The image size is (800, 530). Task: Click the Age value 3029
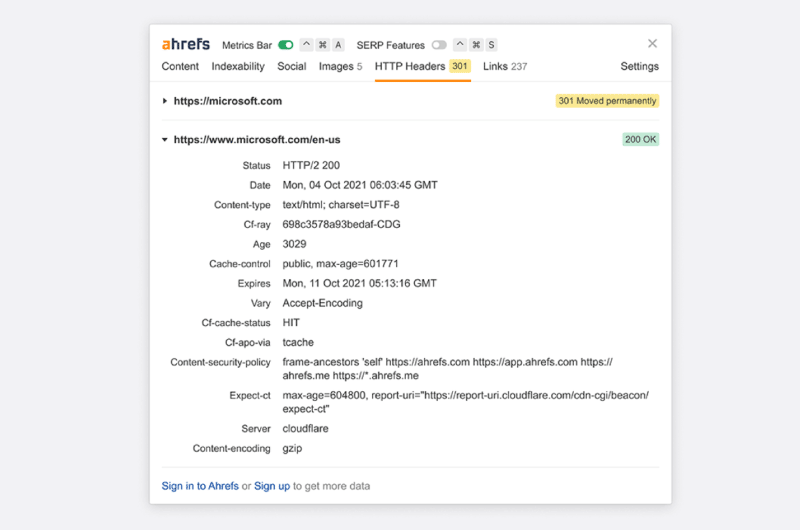294,244
